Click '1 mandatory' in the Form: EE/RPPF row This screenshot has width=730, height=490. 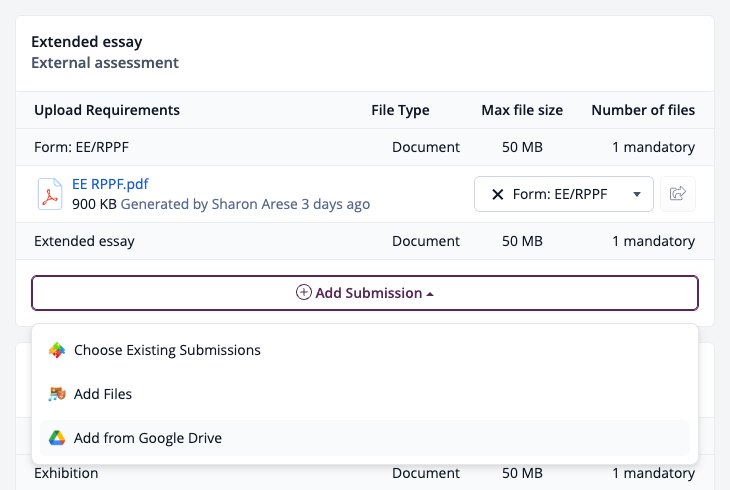pyautogui.click(x=654, y=147)
